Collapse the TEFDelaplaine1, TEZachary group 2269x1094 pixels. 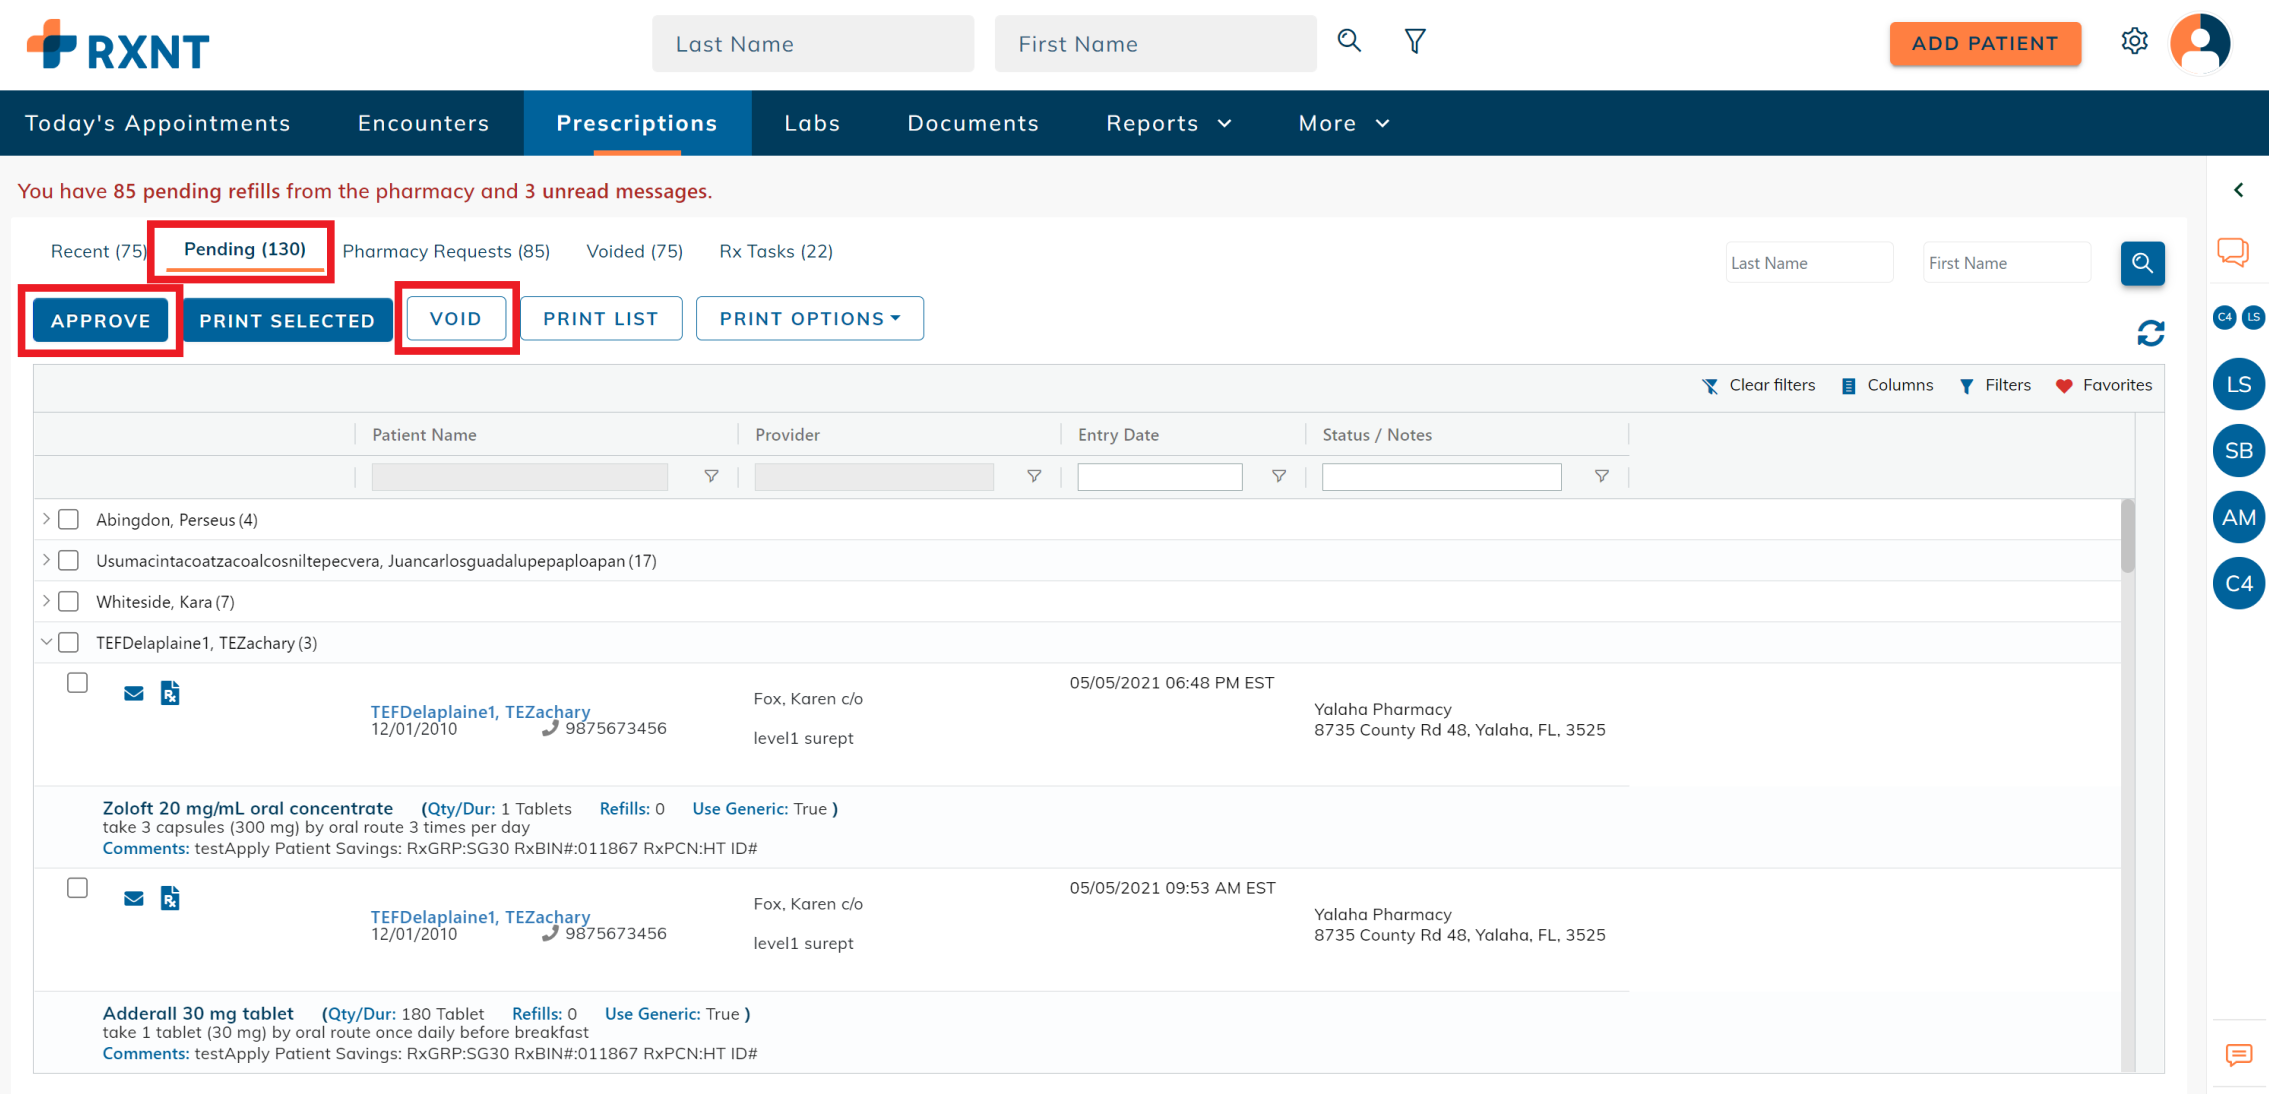click(x=46, y=642)
